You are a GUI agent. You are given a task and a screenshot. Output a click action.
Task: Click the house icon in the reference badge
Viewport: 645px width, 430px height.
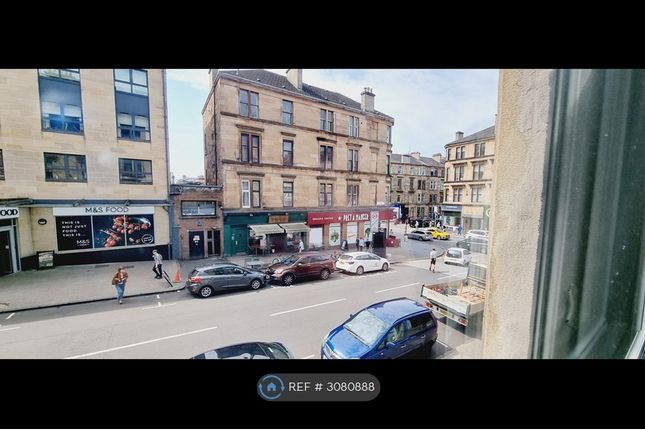[x=271, y=387]
